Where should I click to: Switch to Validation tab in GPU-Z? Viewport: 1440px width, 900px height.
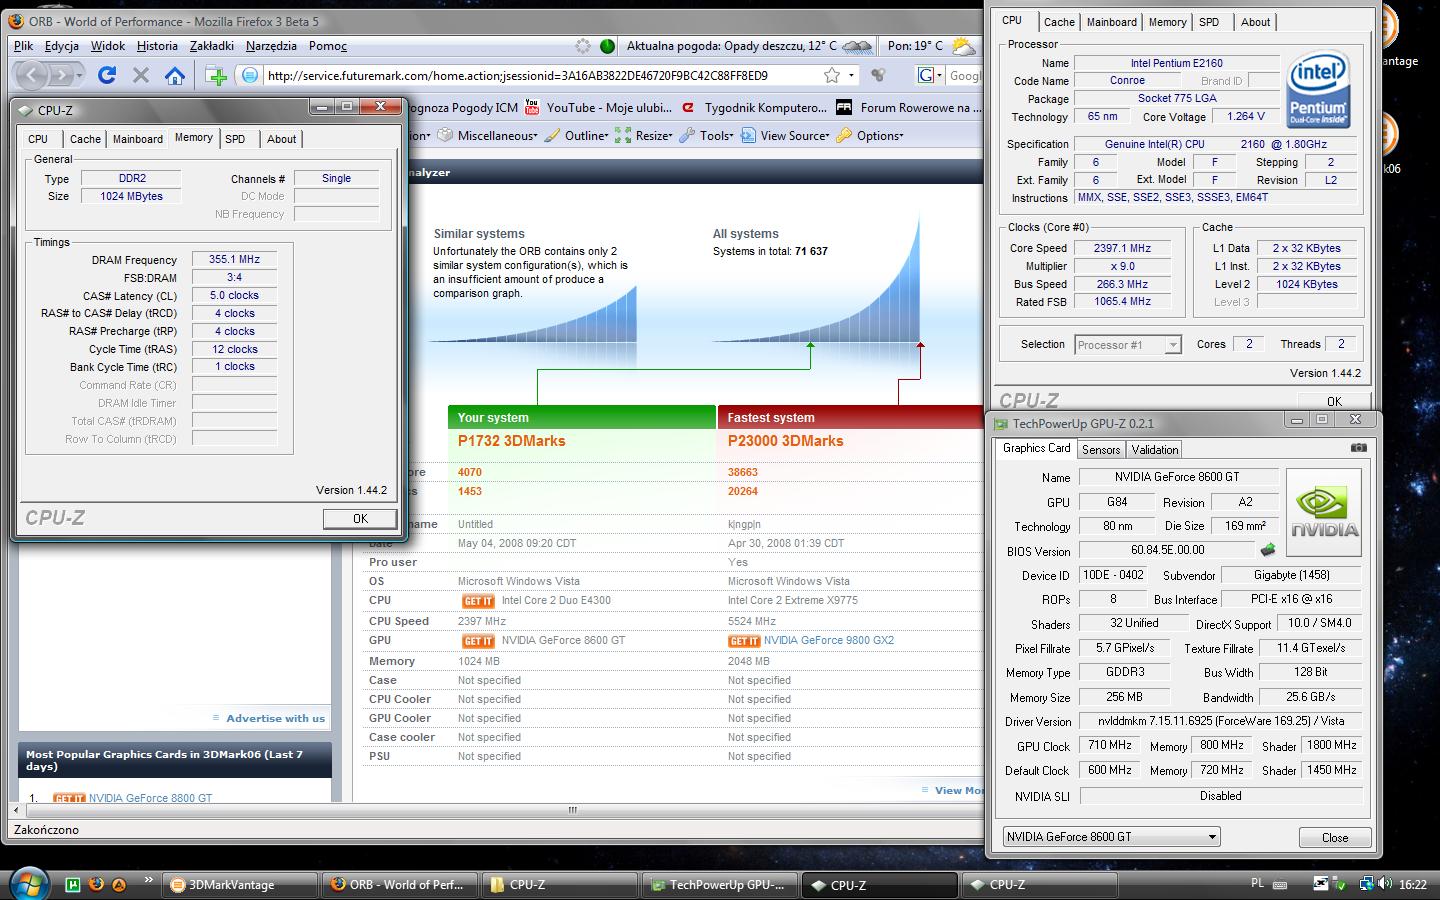1155,450
